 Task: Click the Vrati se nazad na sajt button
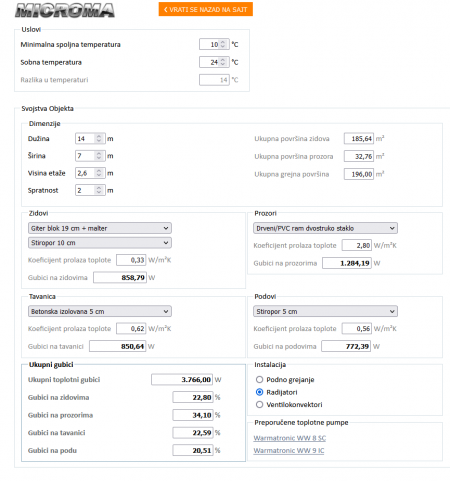tap(206, 9)
